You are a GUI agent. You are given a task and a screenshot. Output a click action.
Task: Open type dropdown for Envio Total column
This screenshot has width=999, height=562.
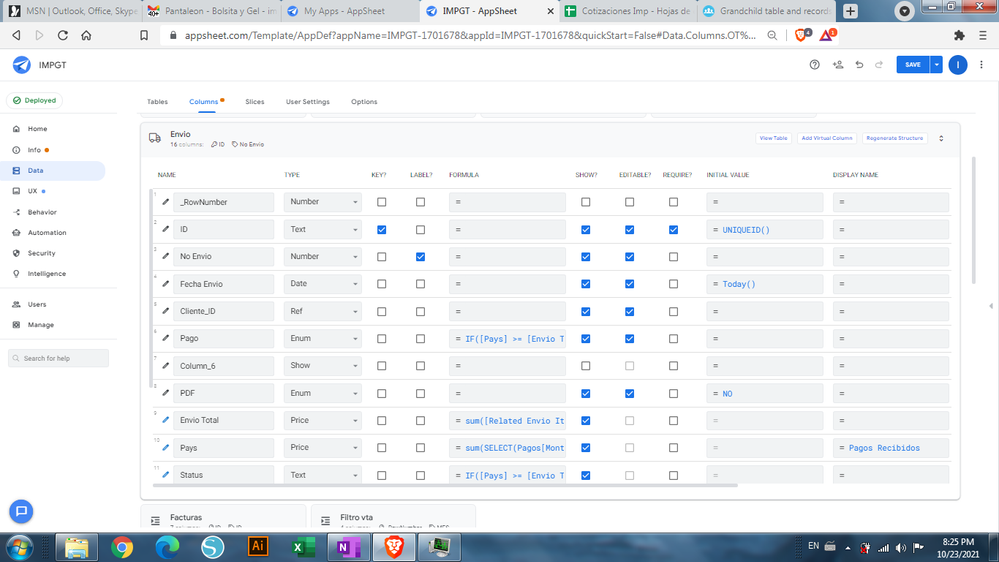322,421
